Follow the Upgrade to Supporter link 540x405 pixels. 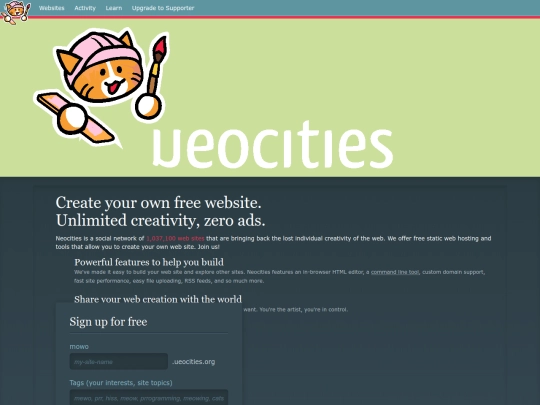pos(163,8)
